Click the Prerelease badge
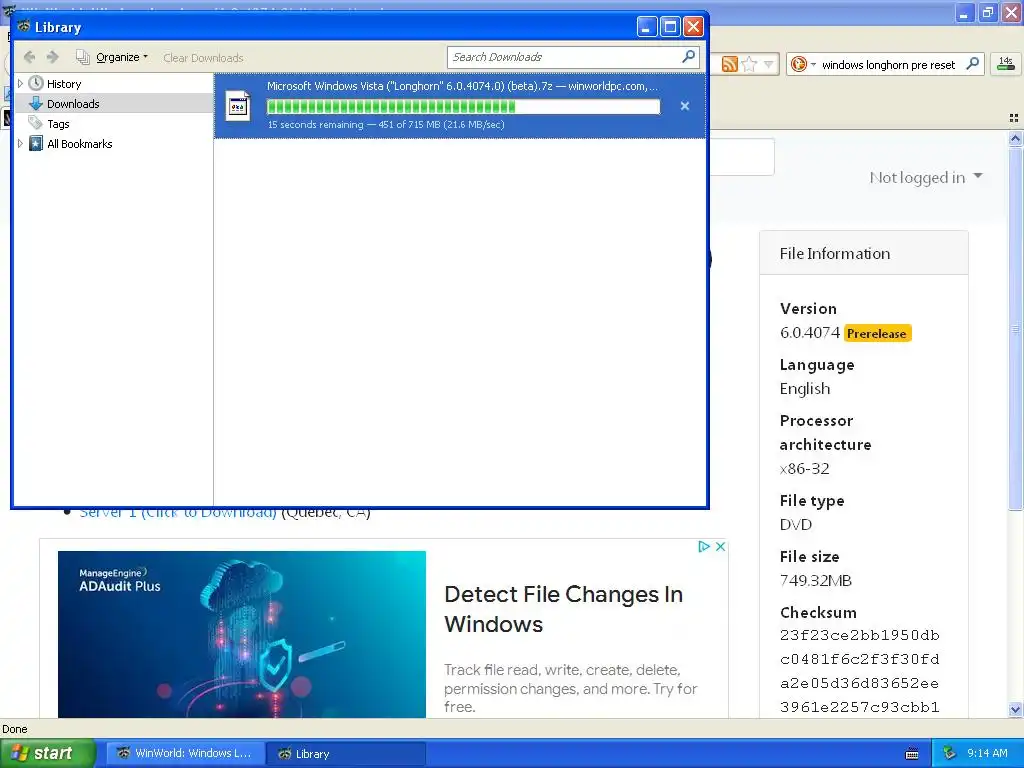Image resolution: width=1024 pixels, height=768 pixels. 876,333
